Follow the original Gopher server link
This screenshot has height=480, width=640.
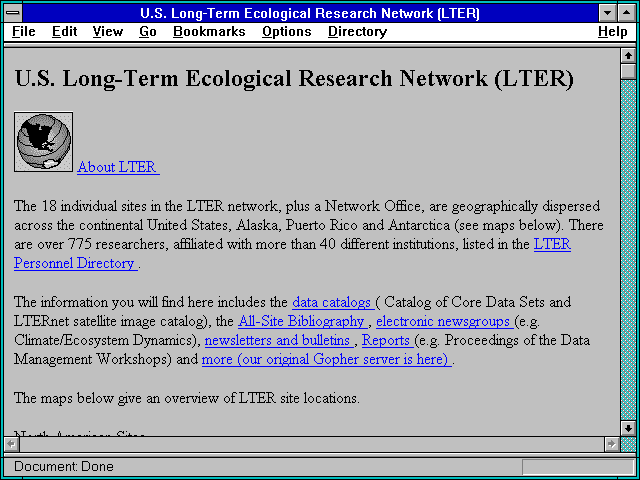point(327,360)
